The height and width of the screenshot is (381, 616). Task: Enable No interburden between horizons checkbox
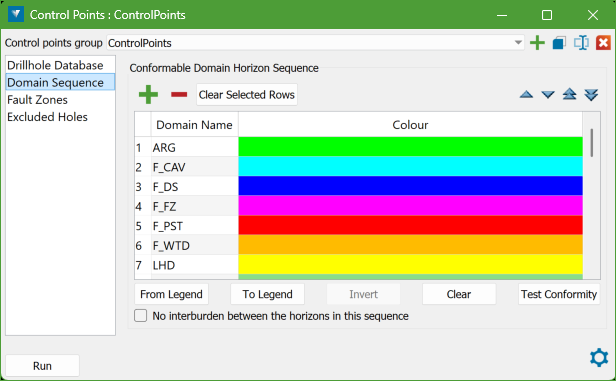pyautogui.click(x=141, y=316)
